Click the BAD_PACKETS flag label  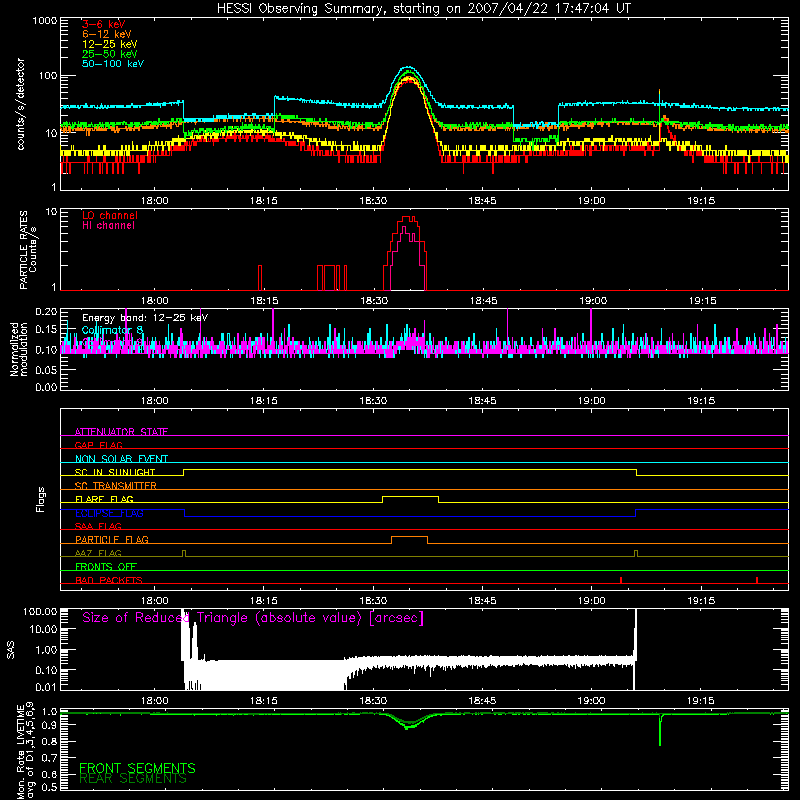108,580
